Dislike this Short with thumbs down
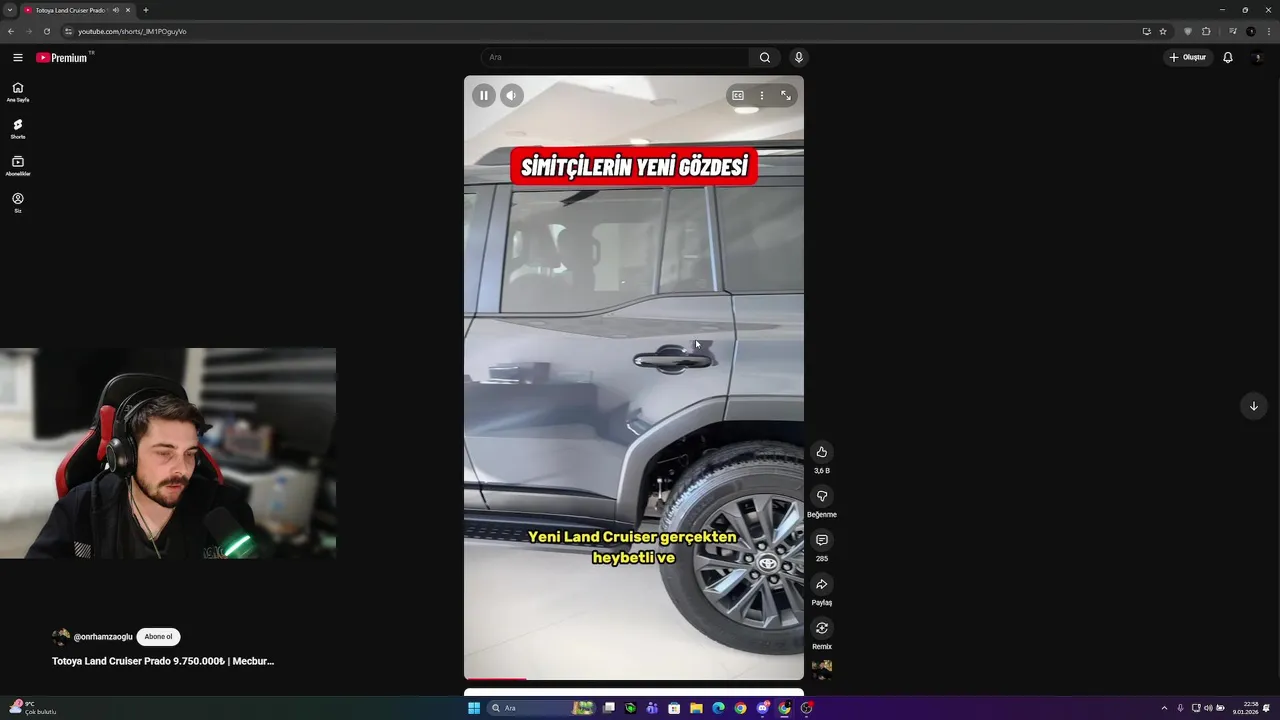The height and width of the screenshot is (720, 1280). [822, 496]
